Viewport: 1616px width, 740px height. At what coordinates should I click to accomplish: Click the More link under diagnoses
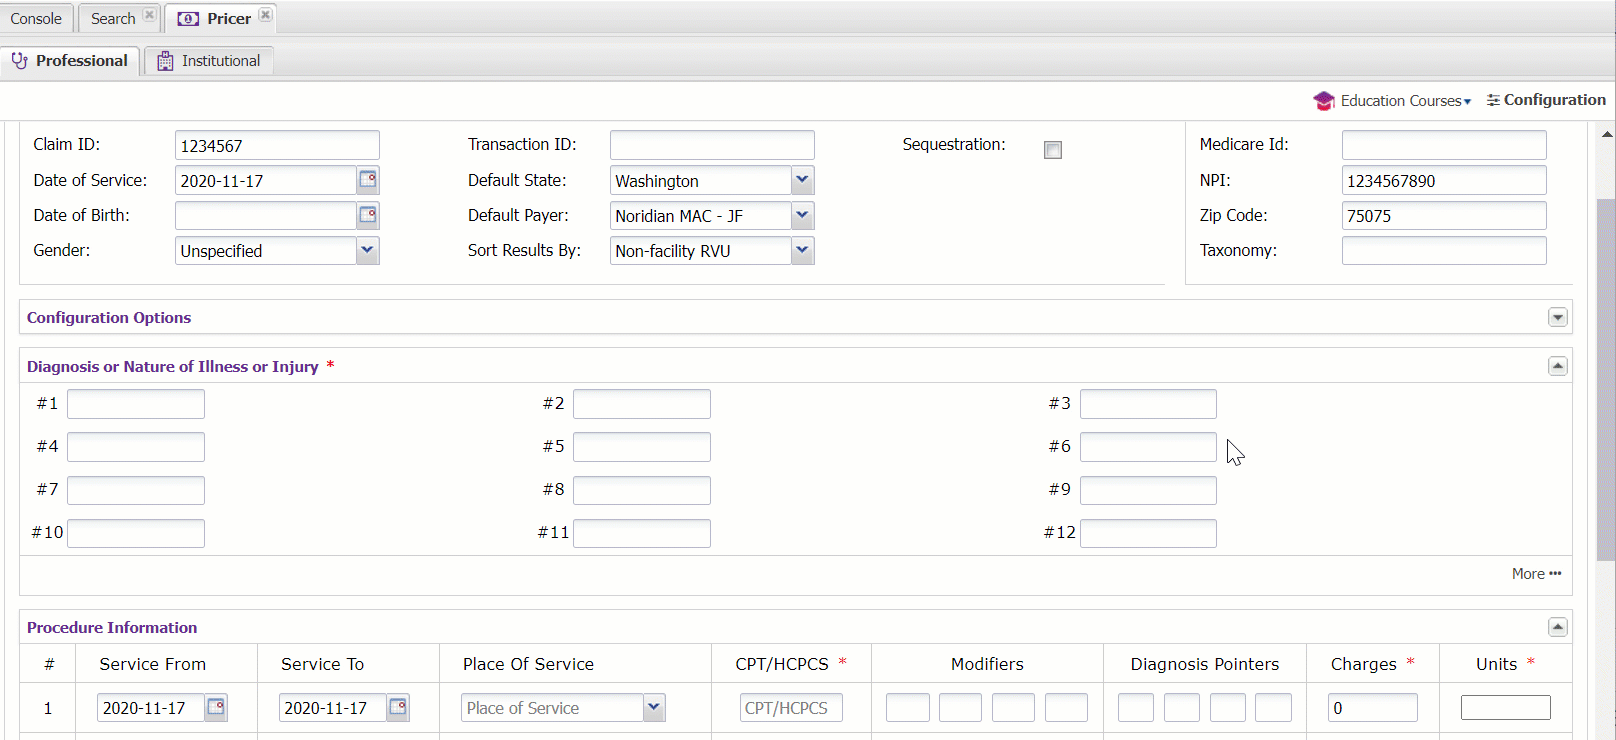pyautogui.click(x=1536, y=574)
